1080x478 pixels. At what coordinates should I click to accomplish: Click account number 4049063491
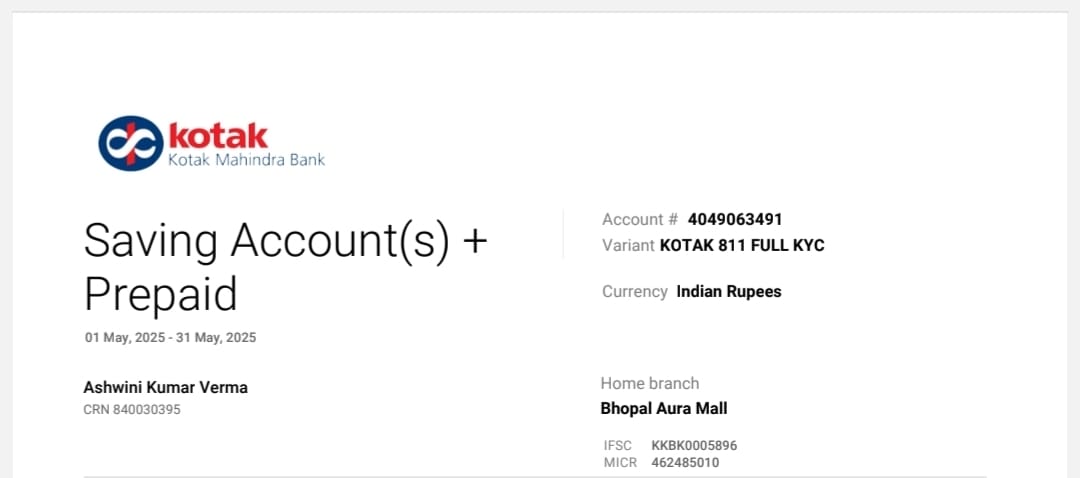tap(735, 219)
